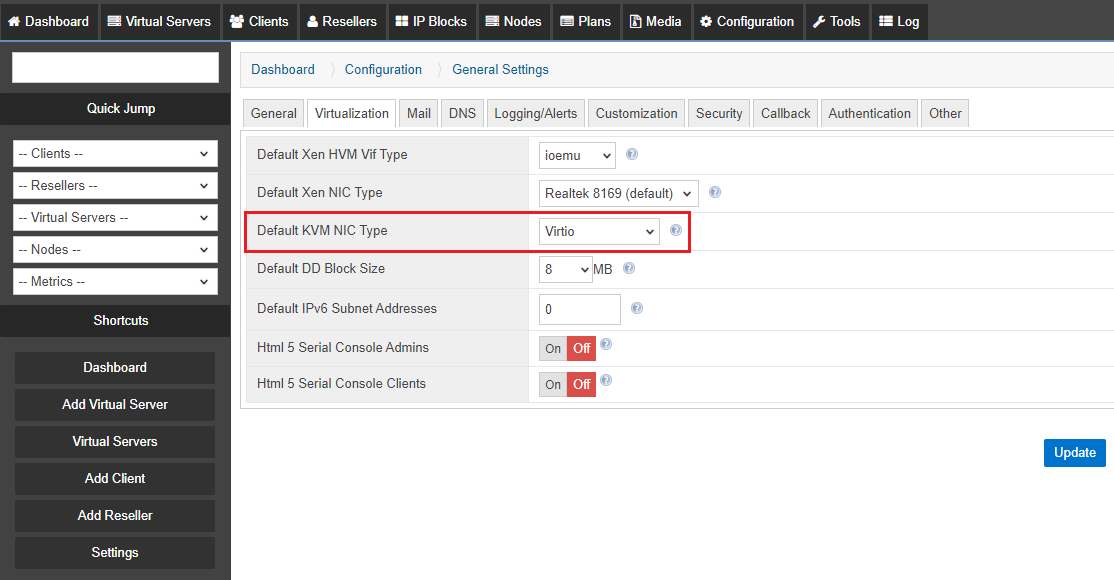Switch to the Virtualization tab
The width and height of the screenshot is (1114, 580).
tap(352, 114)
